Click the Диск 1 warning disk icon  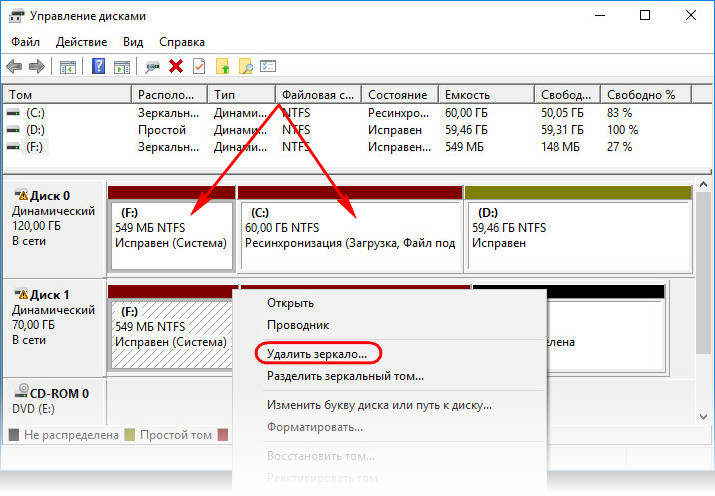tap(21, 294)
